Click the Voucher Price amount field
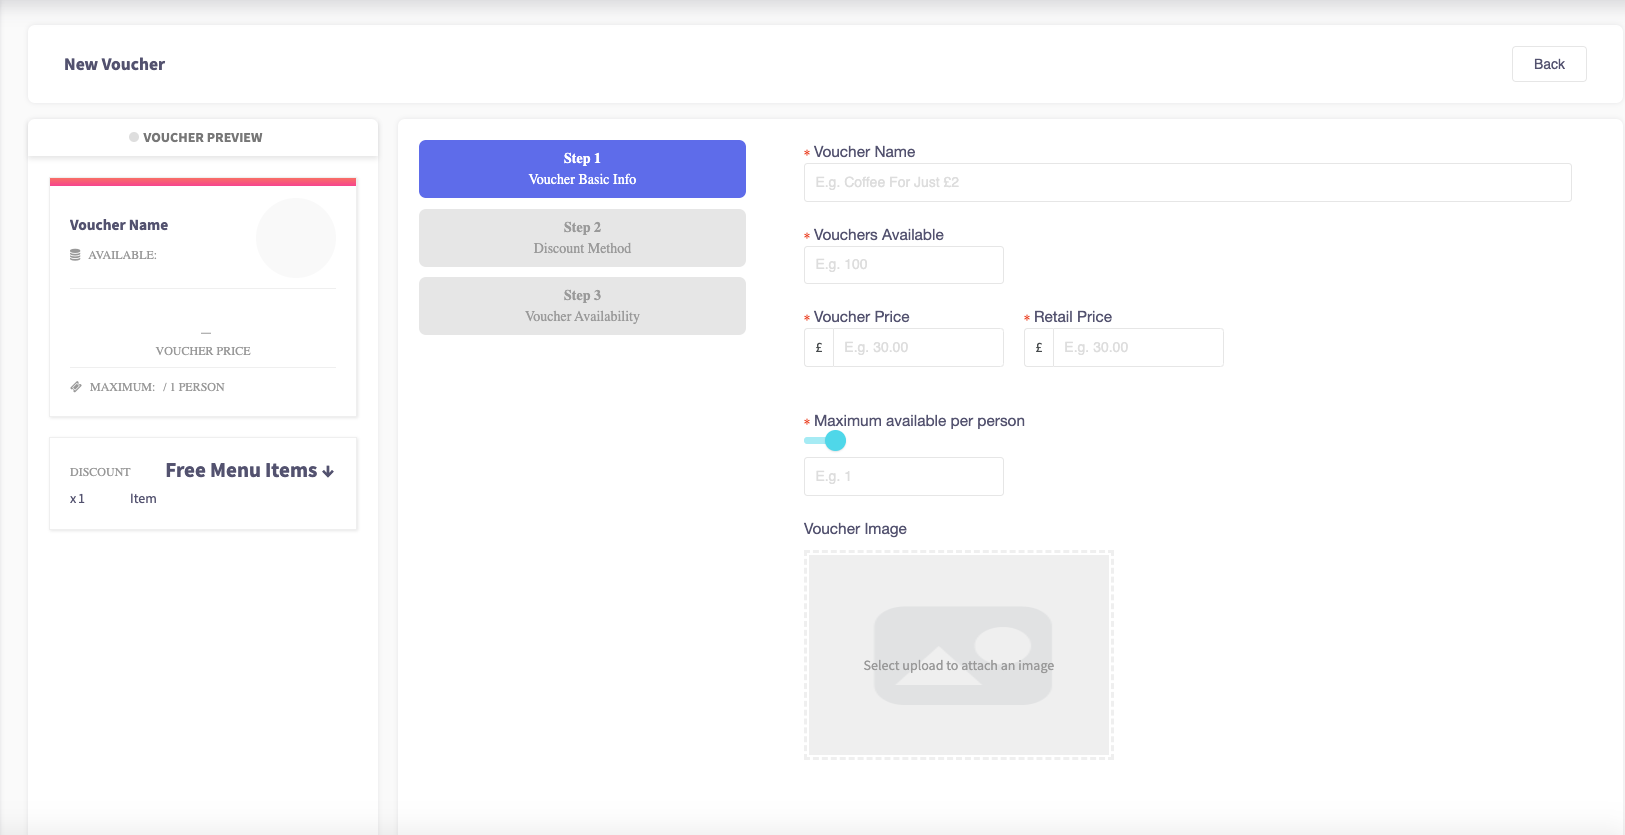Screen dimensions: 1625x835 pyautogui.click(x=918, y=347)
